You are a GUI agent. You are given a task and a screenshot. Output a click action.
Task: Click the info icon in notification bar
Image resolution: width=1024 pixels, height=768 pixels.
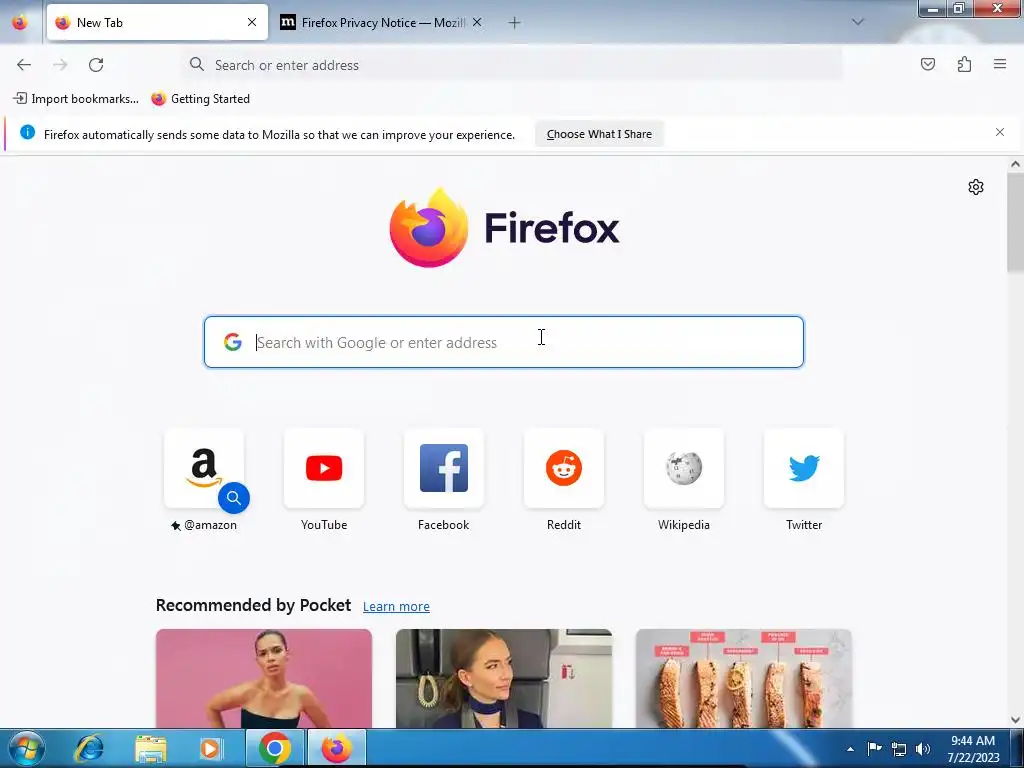click(27, 132)
